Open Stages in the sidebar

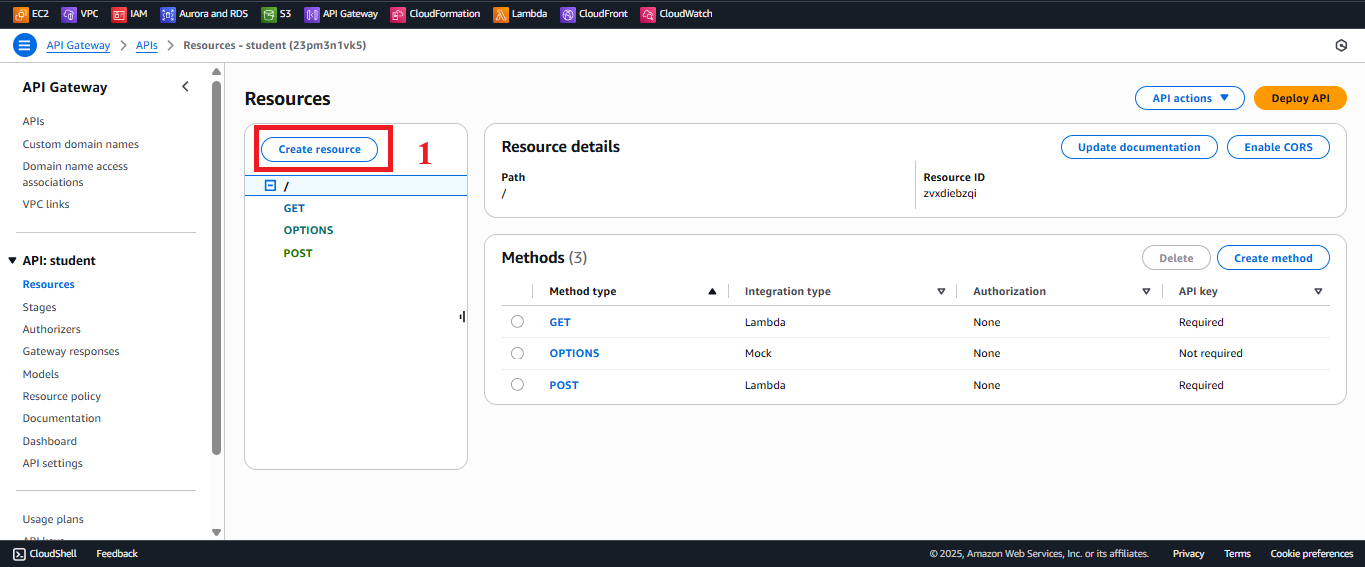point(40,307)
